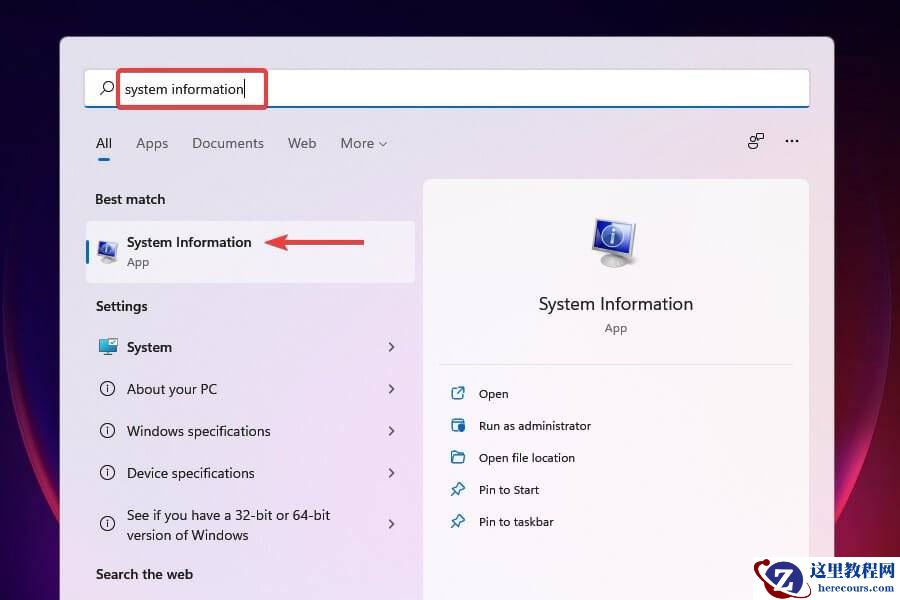This screenshot has width=900, height=600.
Task: Click the search box containing "system information"
Action: tap(447, 88)
